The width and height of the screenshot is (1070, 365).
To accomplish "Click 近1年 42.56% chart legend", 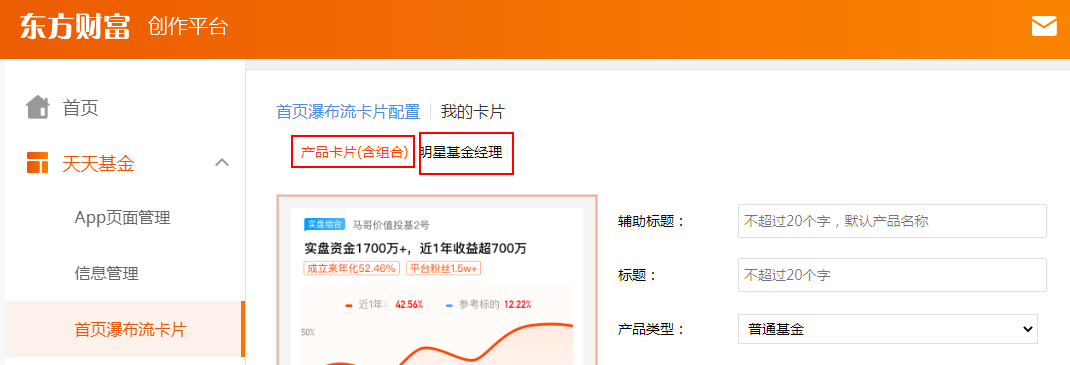I will coord(384,304).
